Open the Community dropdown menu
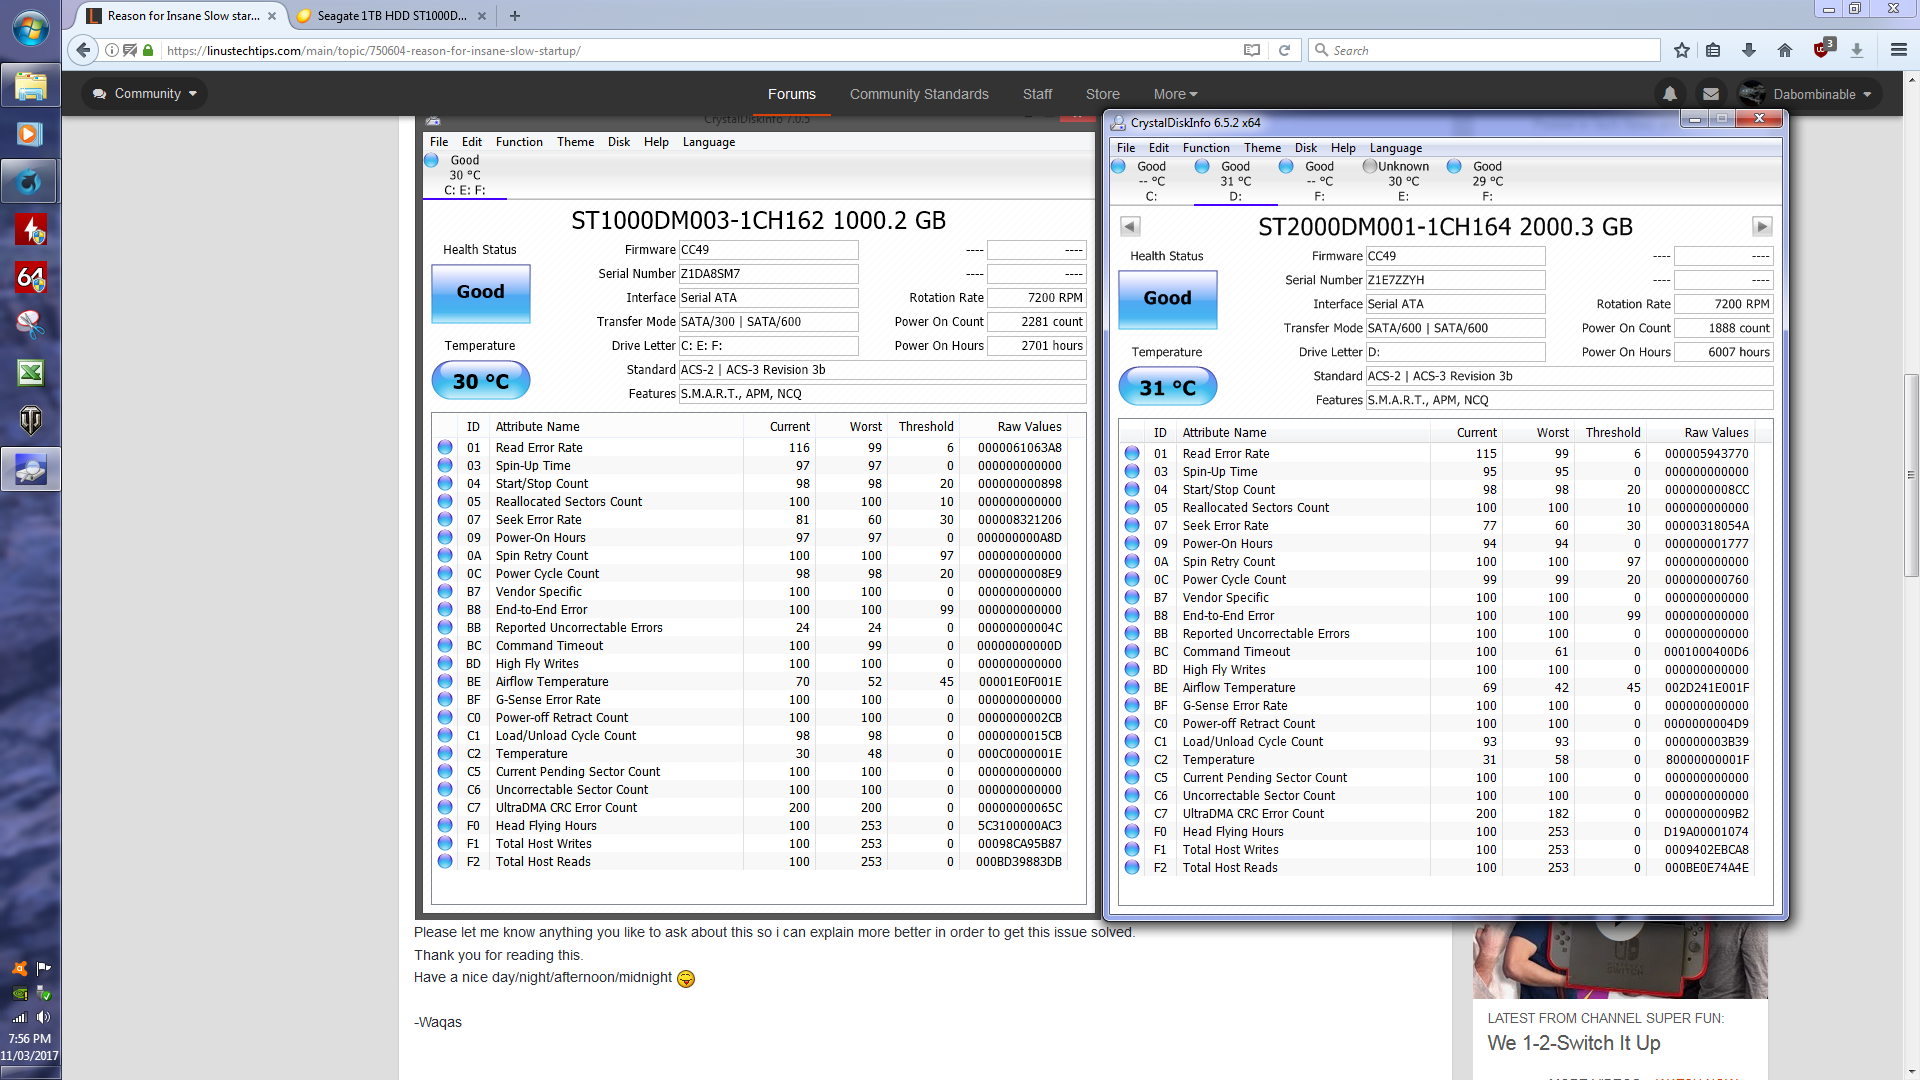This screenshot has width=1920, height=1080. click(145, 94)
